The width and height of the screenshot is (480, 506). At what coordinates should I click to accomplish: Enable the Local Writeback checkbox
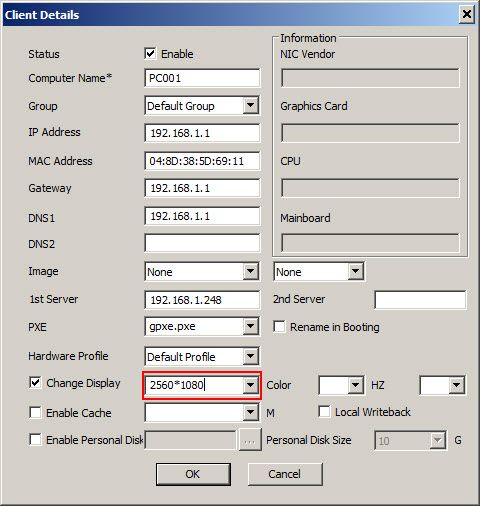(324, 411)
